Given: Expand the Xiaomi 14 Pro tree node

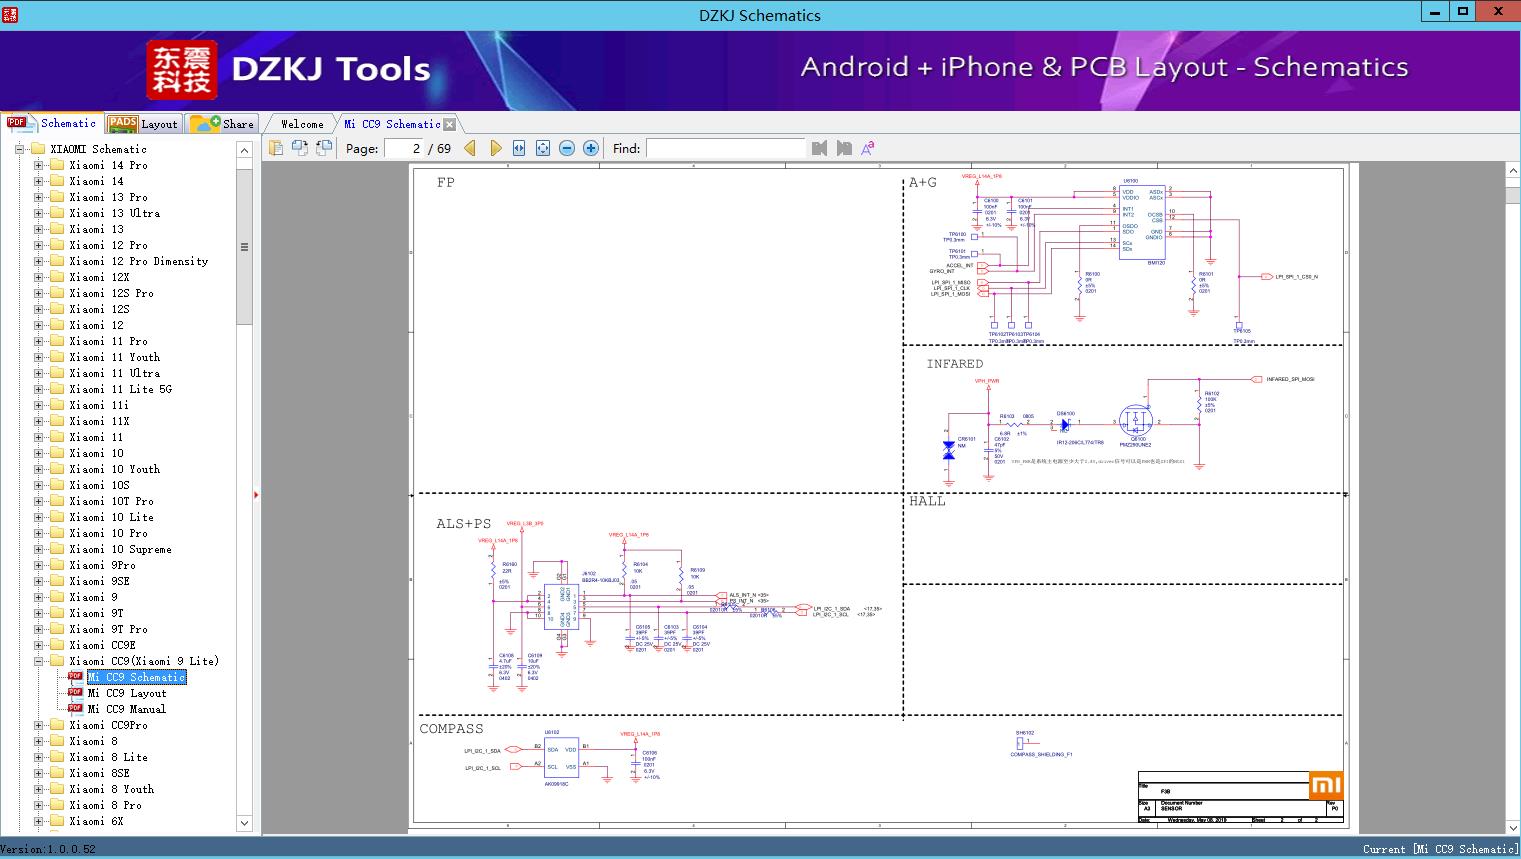Looking at the screenshot, I should point(38,165).
